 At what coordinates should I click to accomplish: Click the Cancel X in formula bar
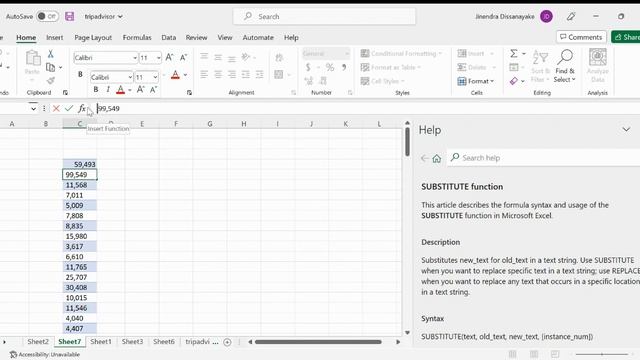pos(56,109)
